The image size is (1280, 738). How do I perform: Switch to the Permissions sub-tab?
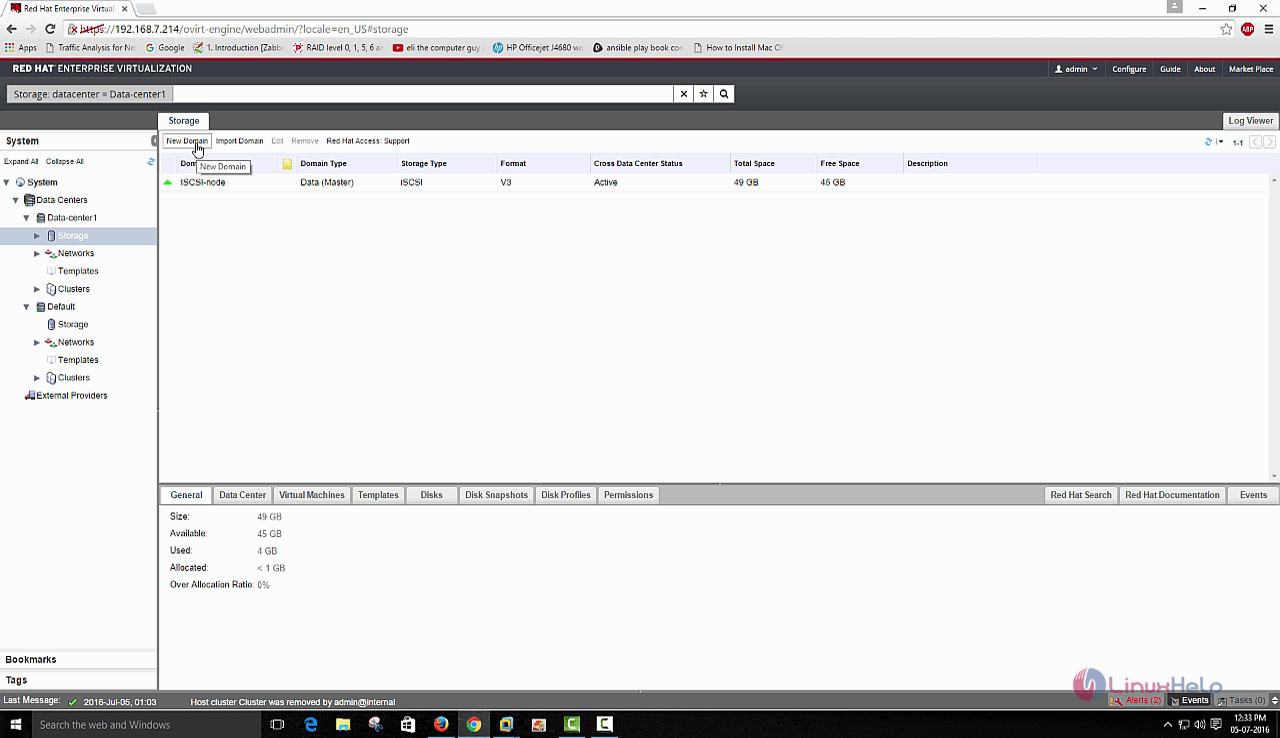[628, 495]
